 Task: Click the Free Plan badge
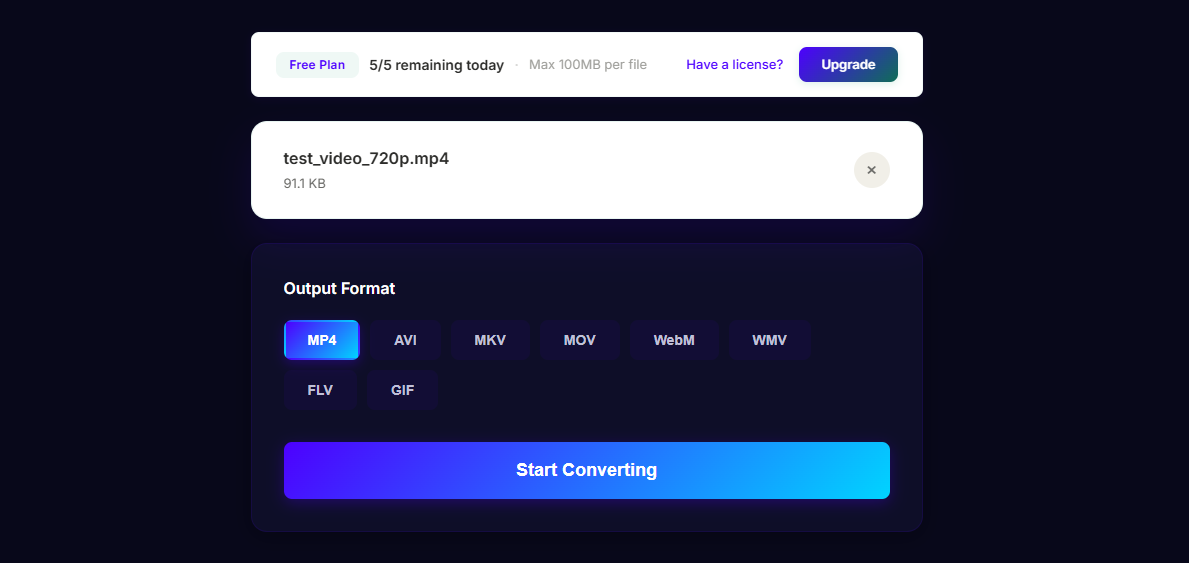click(317, 64)
